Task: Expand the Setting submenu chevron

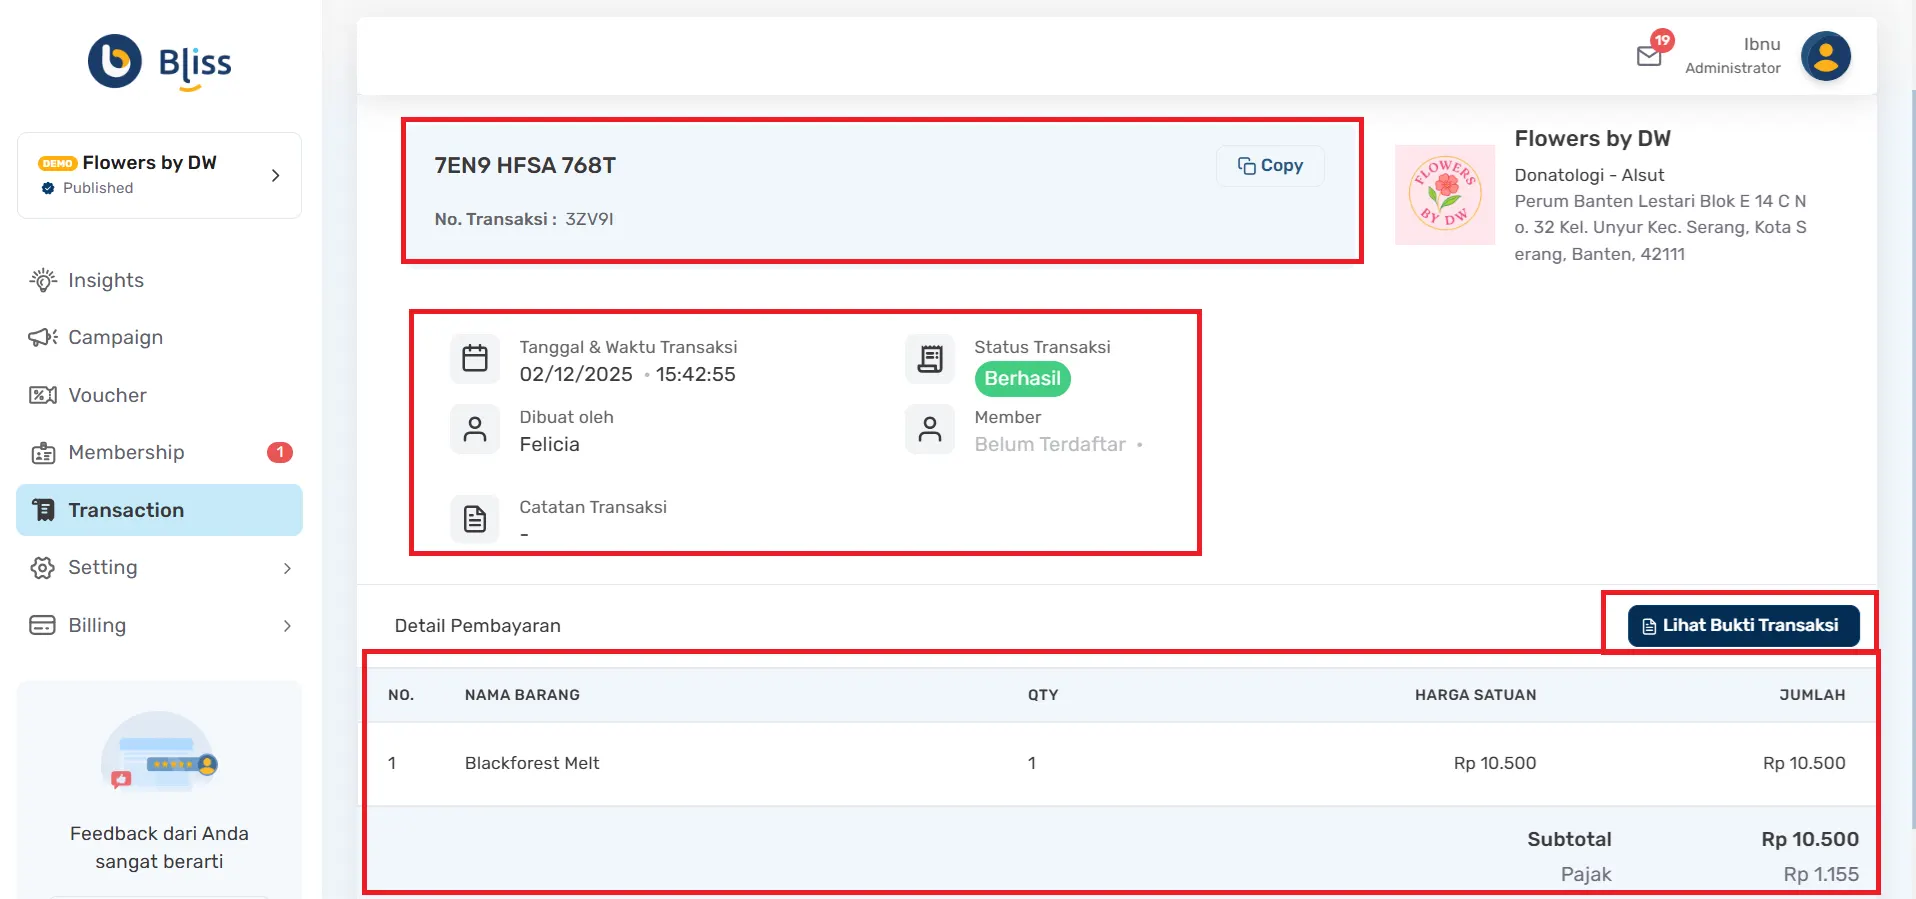Action: (x=287, y=569)
